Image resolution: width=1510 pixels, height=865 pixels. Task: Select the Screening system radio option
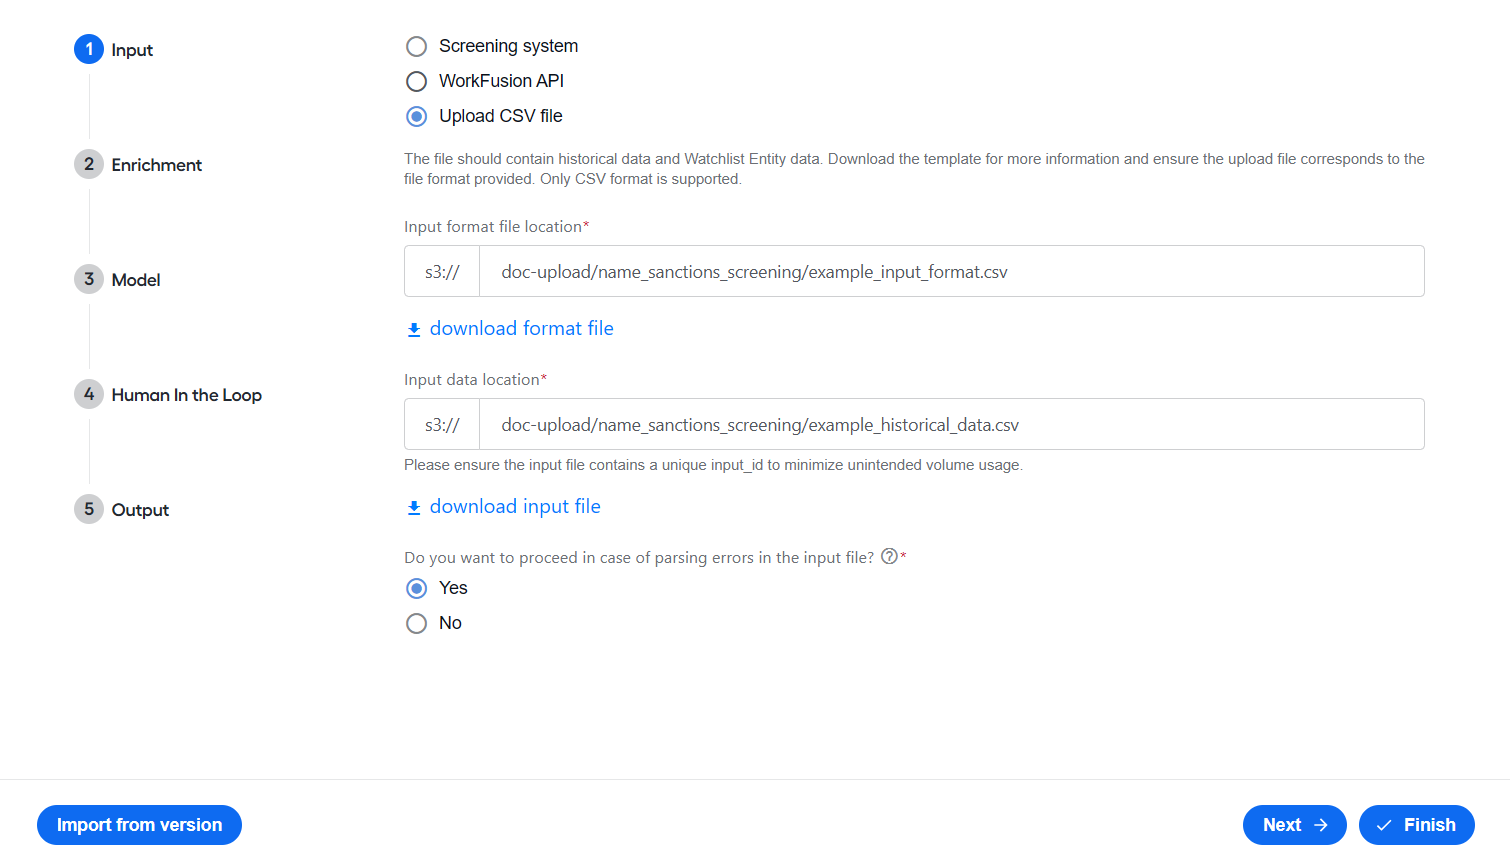point(417,47)
